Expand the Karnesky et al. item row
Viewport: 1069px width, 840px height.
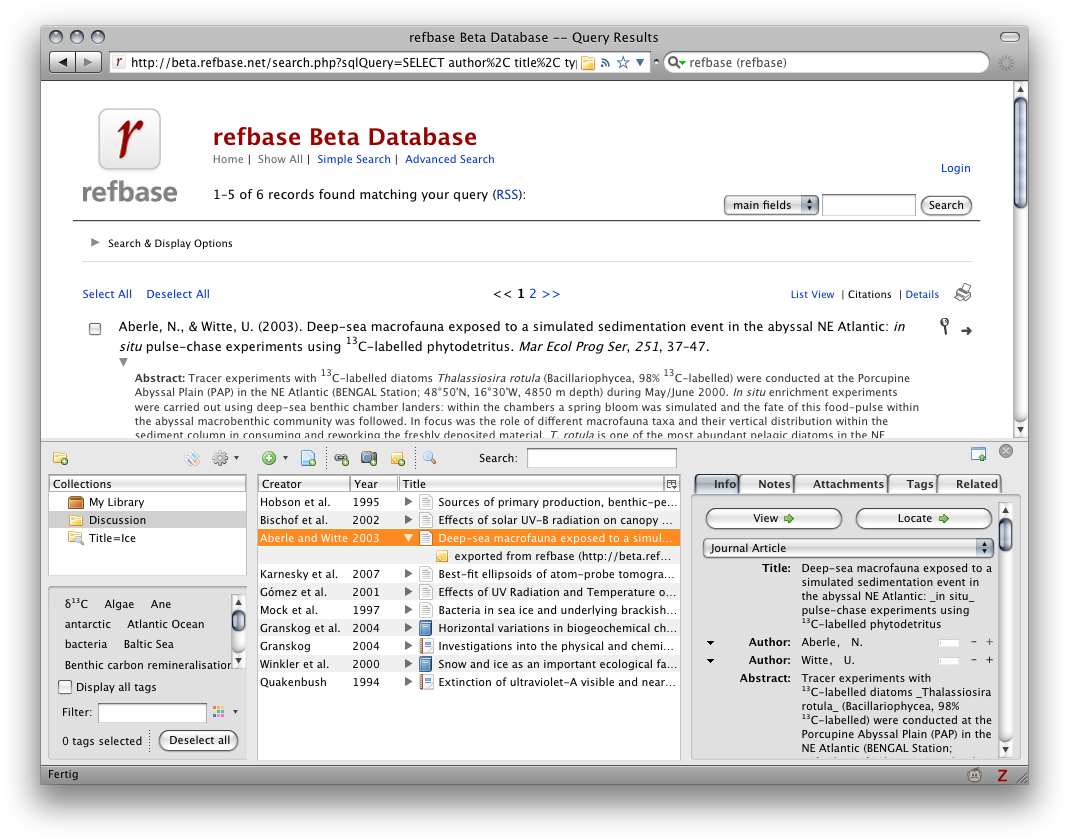click(408, 574)
